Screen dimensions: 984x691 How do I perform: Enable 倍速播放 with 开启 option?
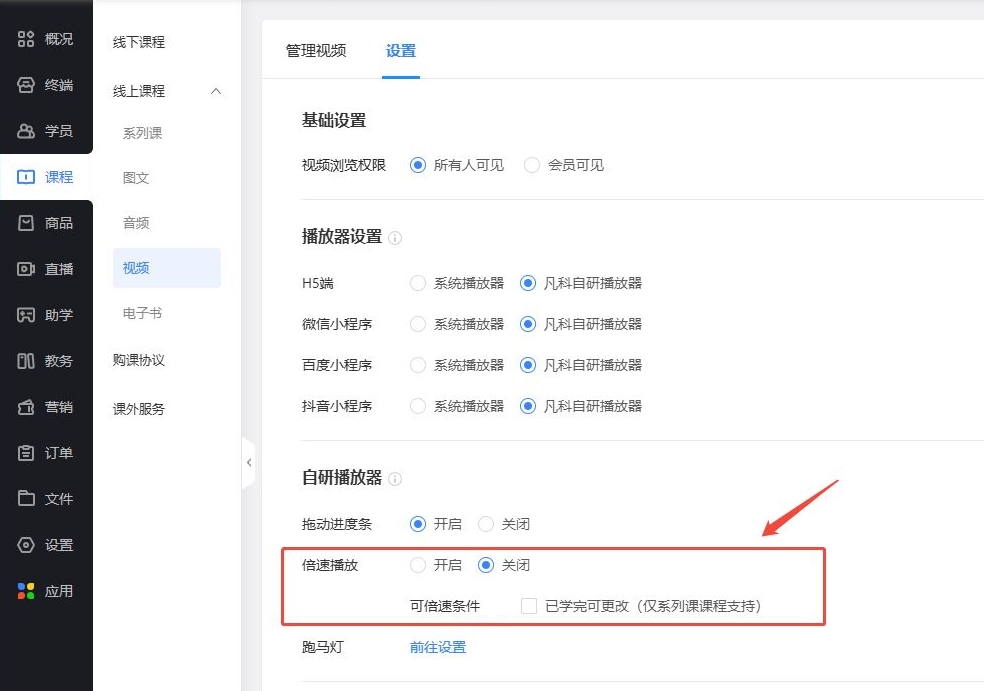pos(418,565)
